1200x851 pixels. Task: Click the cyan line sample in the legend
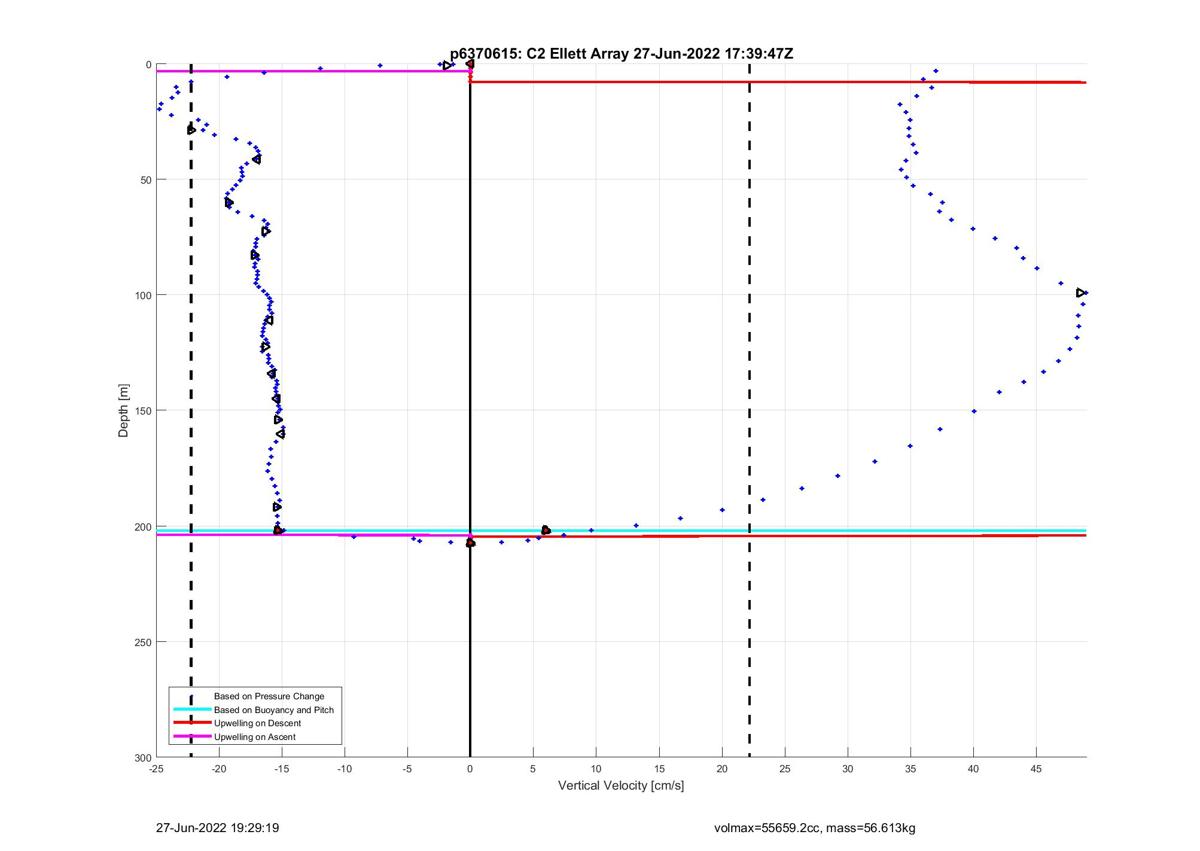(191, 710)
